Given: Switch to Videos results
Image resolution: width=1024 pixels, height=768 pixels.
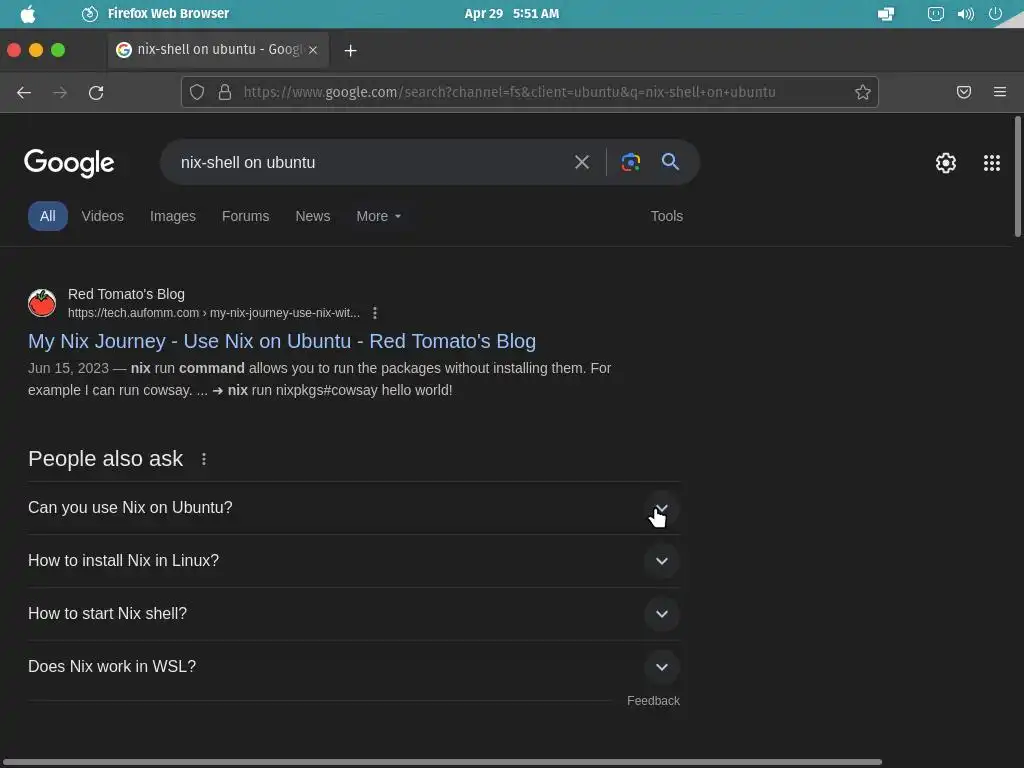Looking at the screenshot, I should pos(103,216).
